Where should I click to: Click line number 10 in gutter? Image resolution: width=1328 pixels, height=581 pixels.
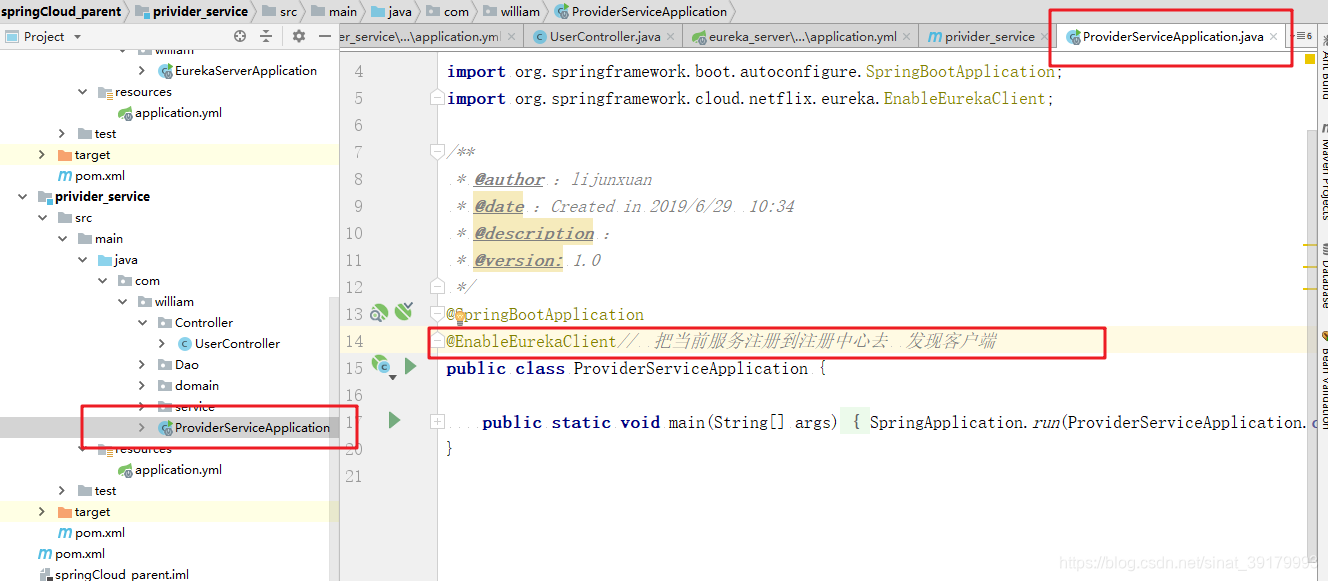tap(354, 233)
